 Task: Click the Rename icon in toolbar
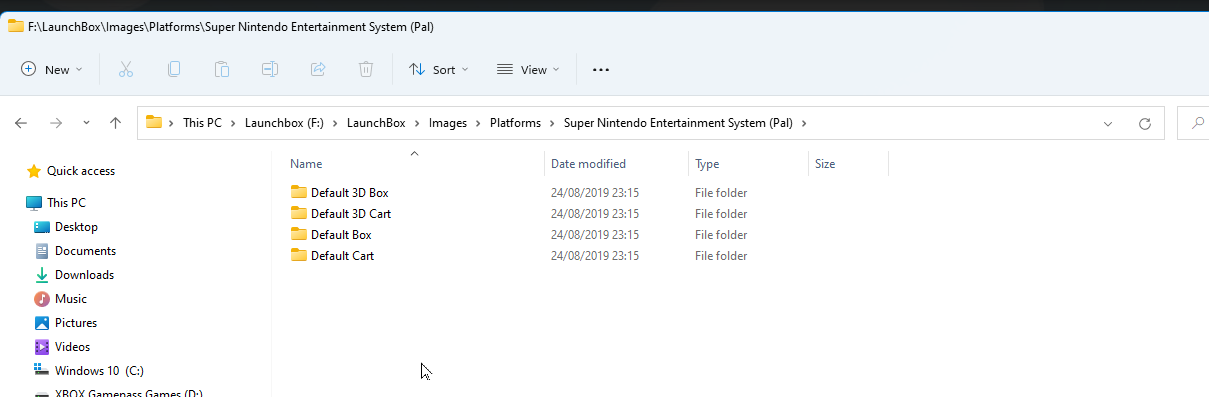270,69
